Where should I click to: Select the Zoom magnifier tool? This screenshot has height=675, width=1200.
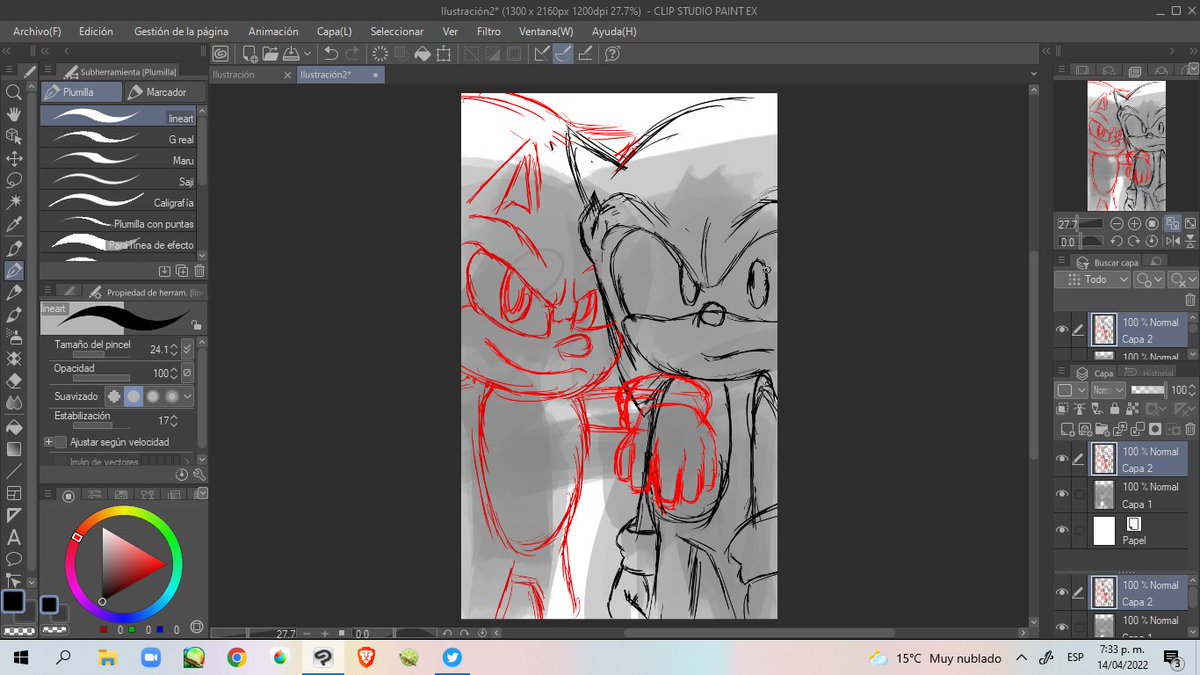(x=14, y=92)
